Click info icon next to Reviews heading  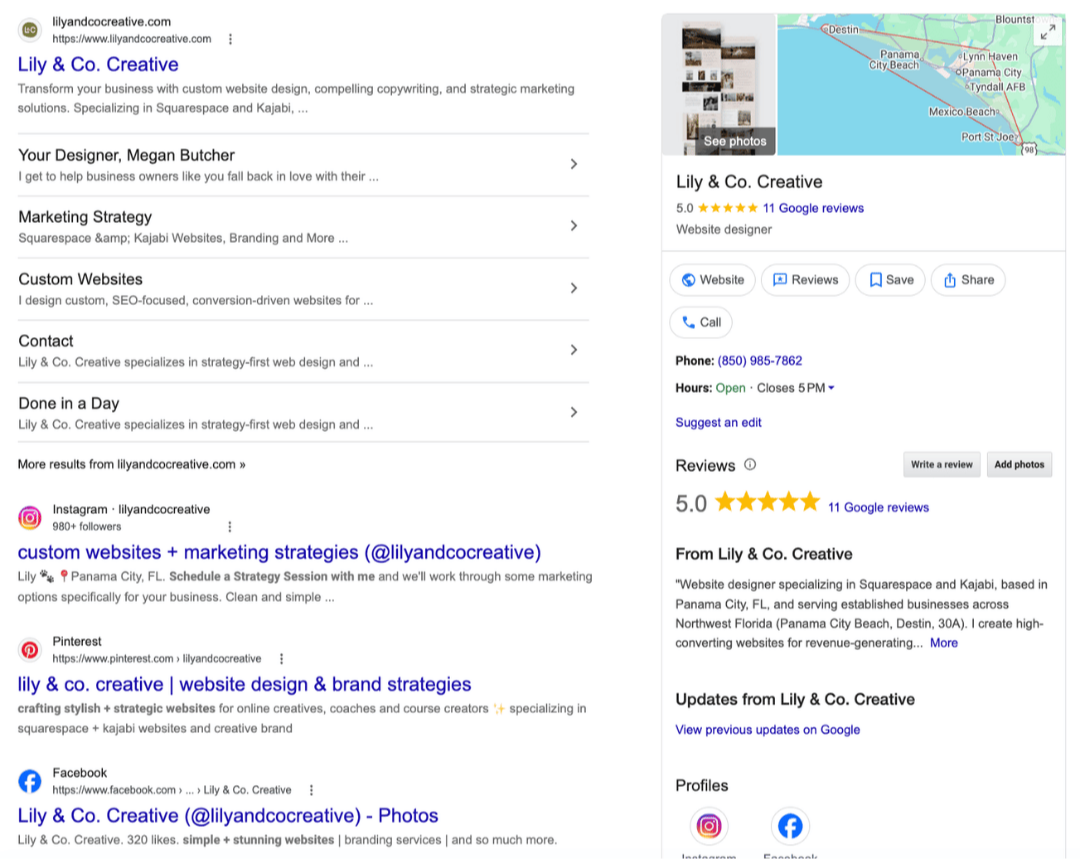tap(750, 465)
